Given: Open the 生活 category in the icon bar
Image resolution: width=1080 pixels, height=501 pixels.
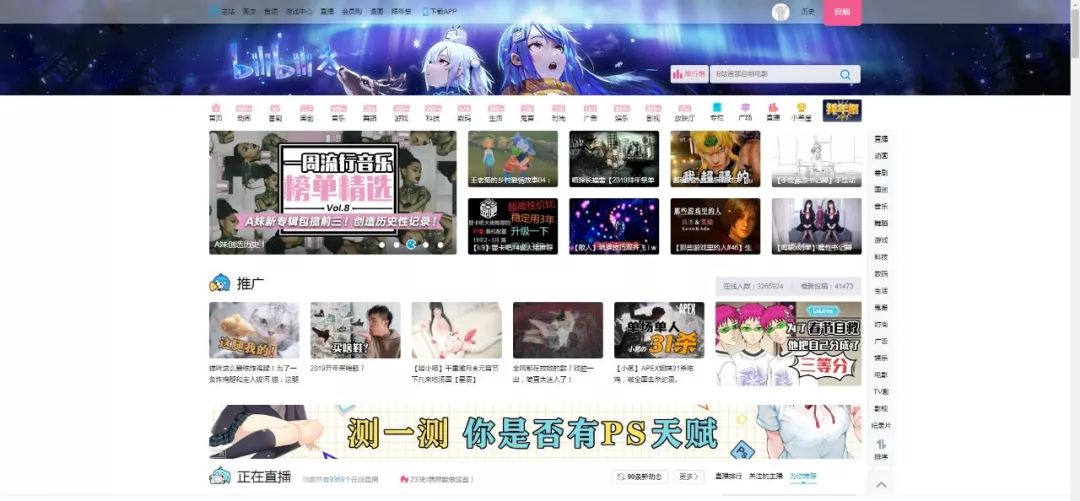Looking at the screenshot, I should coord(496,112).
